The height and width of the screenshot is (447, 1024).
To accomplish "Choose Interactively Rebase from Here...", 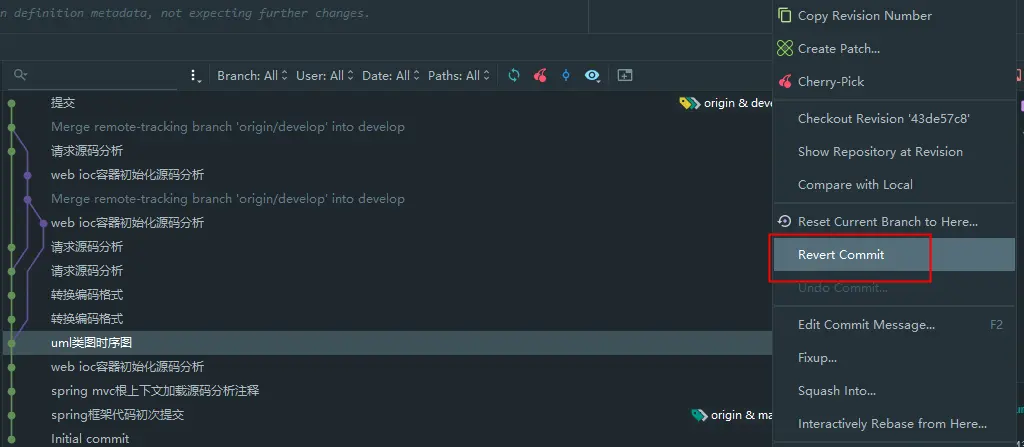I will (894, 423).
